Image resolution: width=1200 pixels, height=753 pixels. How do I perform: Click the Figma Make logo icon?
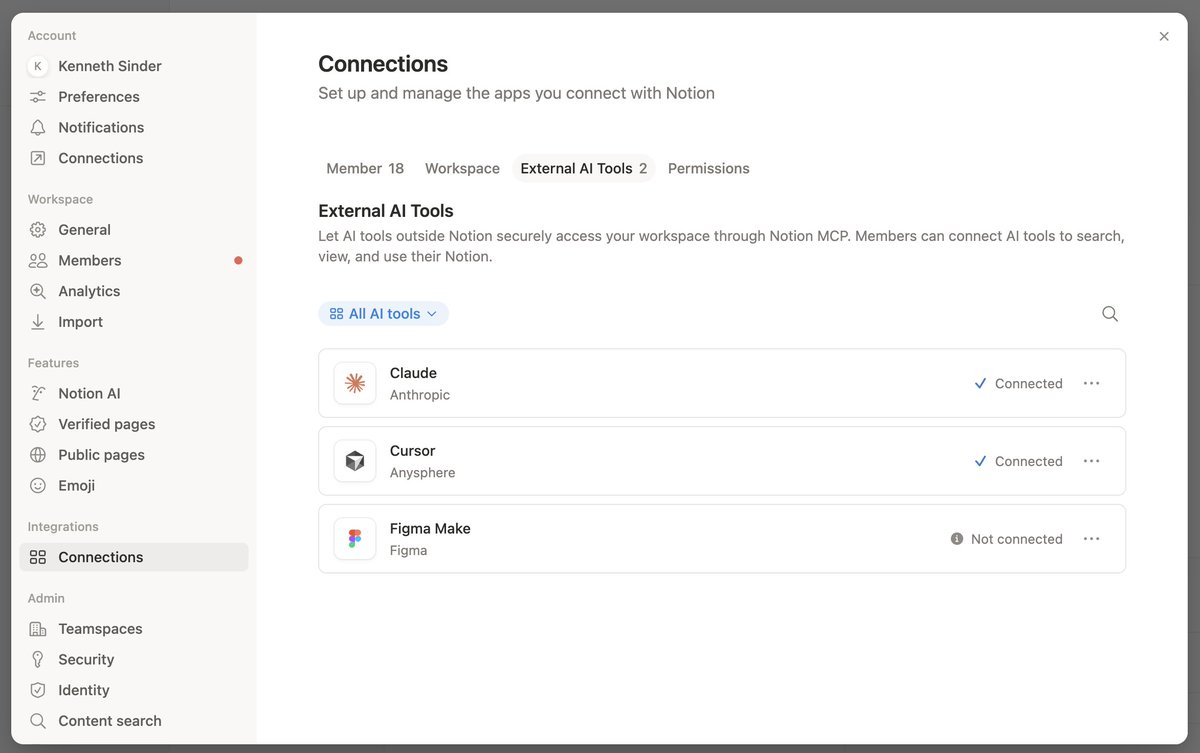355,539
